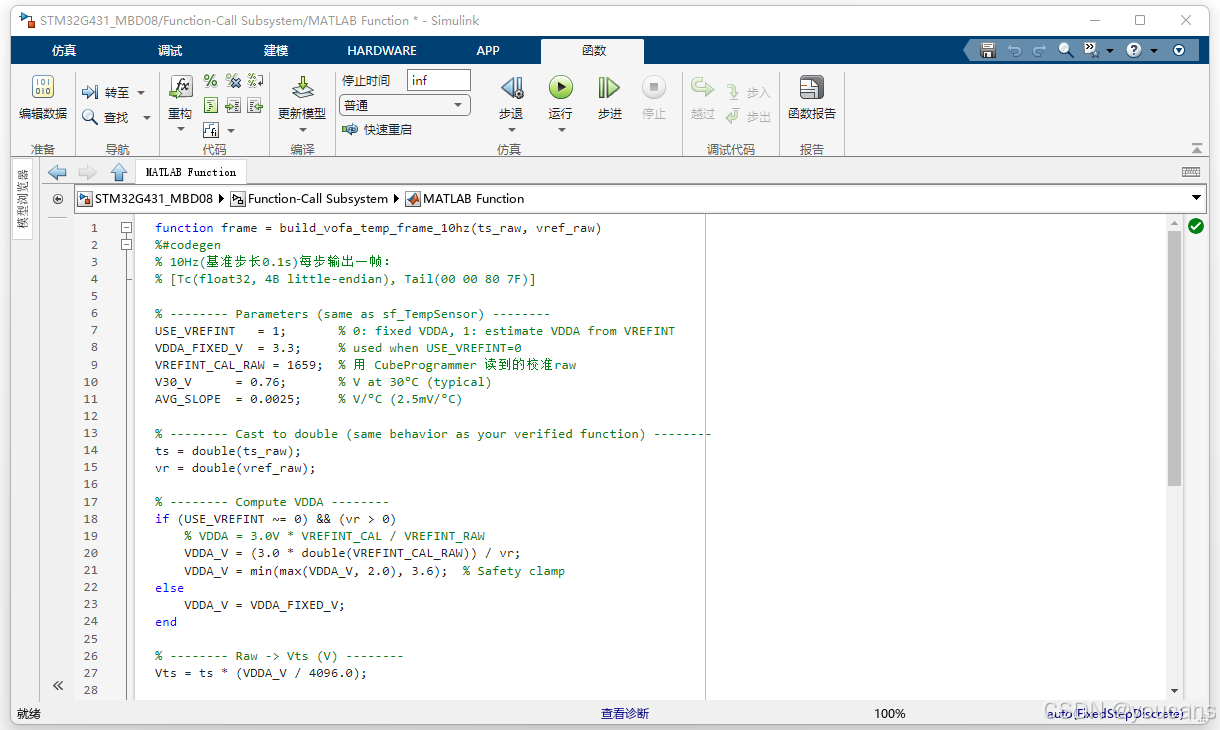This screenshot has width=1220, height=730.
Task: Click the 更新模型 (Update Model) icon
Action: point(302,88)
